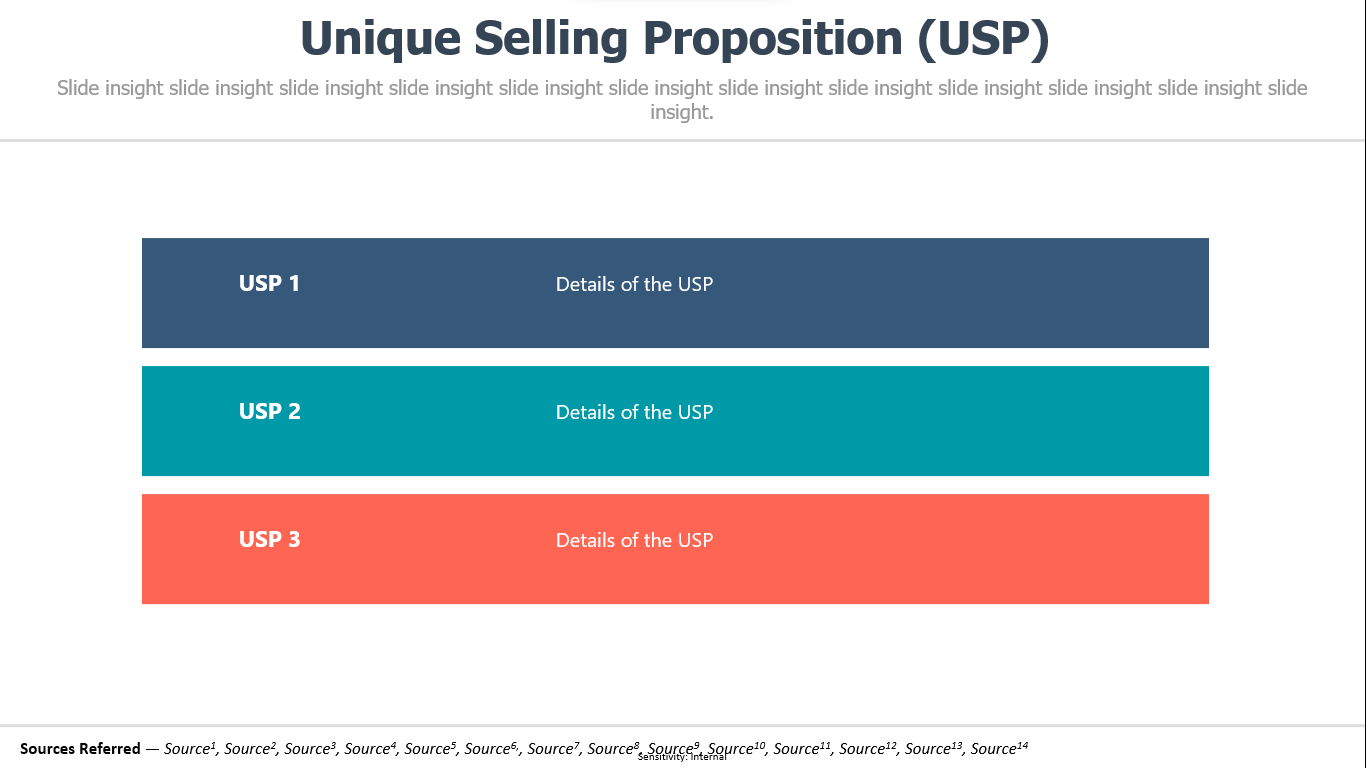This screenshot has height=768, width=1366.
Task: Pick the navy blue USP 1 bar
Action: pos(675,293)
